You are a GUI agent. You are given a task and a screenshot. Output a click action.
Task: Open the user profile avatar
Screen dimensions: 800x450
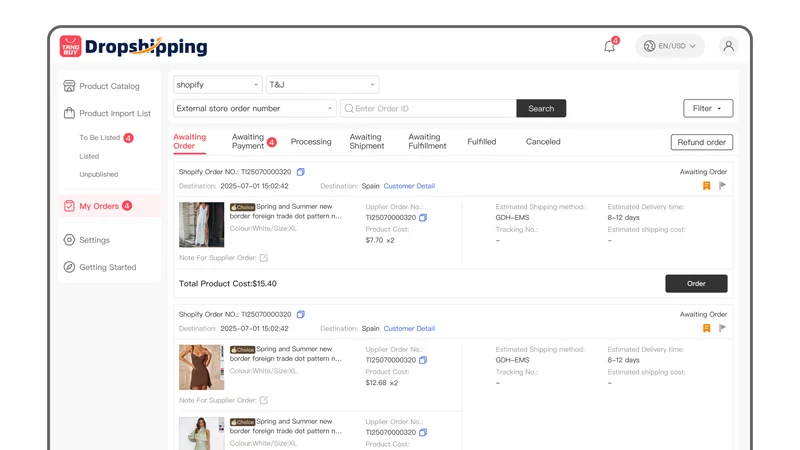pos(729,46)
